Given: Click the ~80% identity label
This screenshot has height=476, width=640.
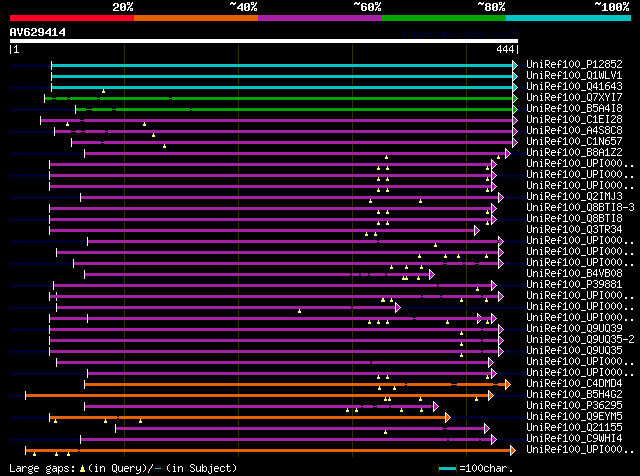Looking at the screenshot, I should click(491, 7).
